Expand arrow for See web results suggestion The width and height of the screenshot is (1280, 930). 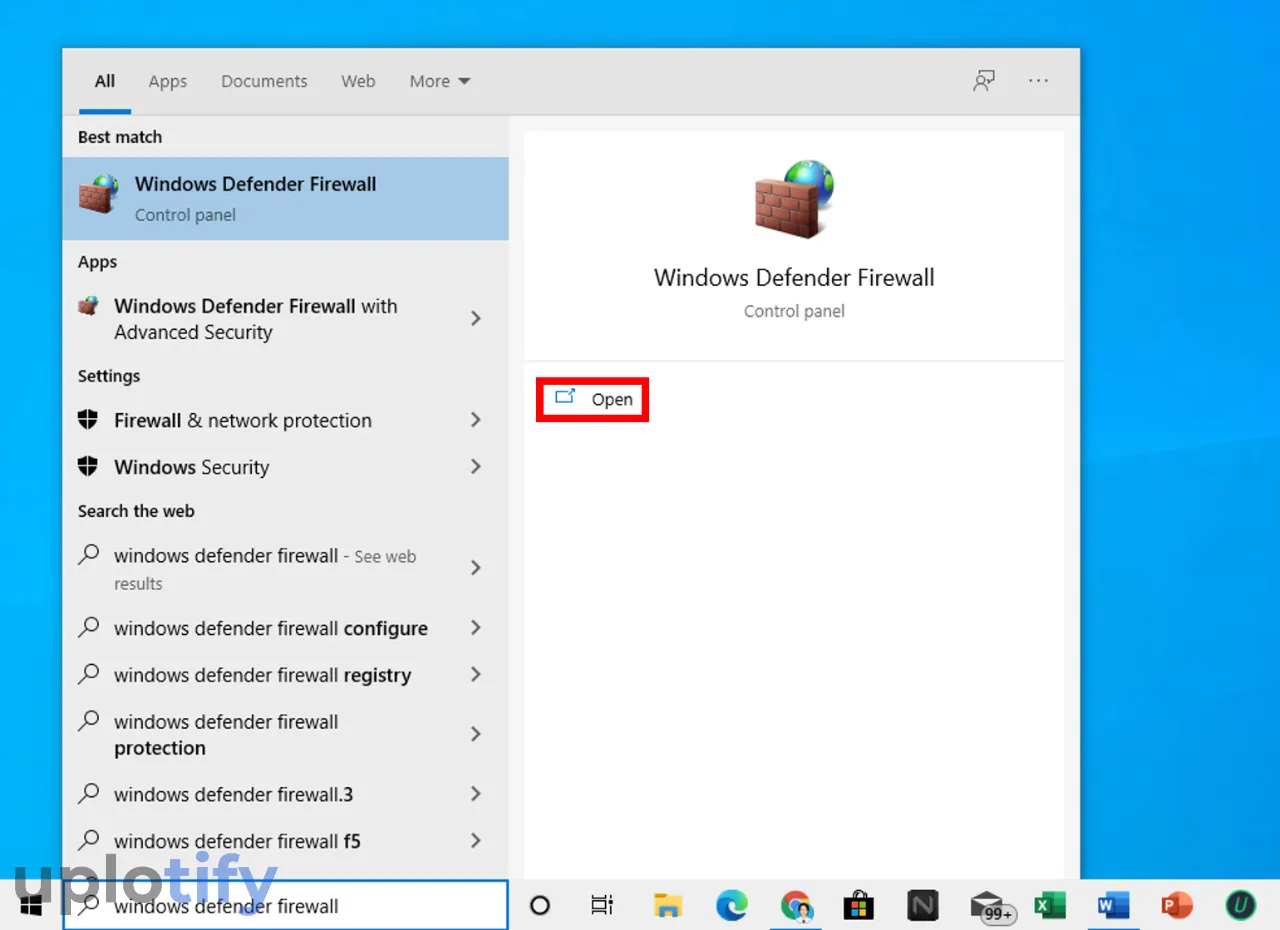pyautogui.click(x=476, y=568)
